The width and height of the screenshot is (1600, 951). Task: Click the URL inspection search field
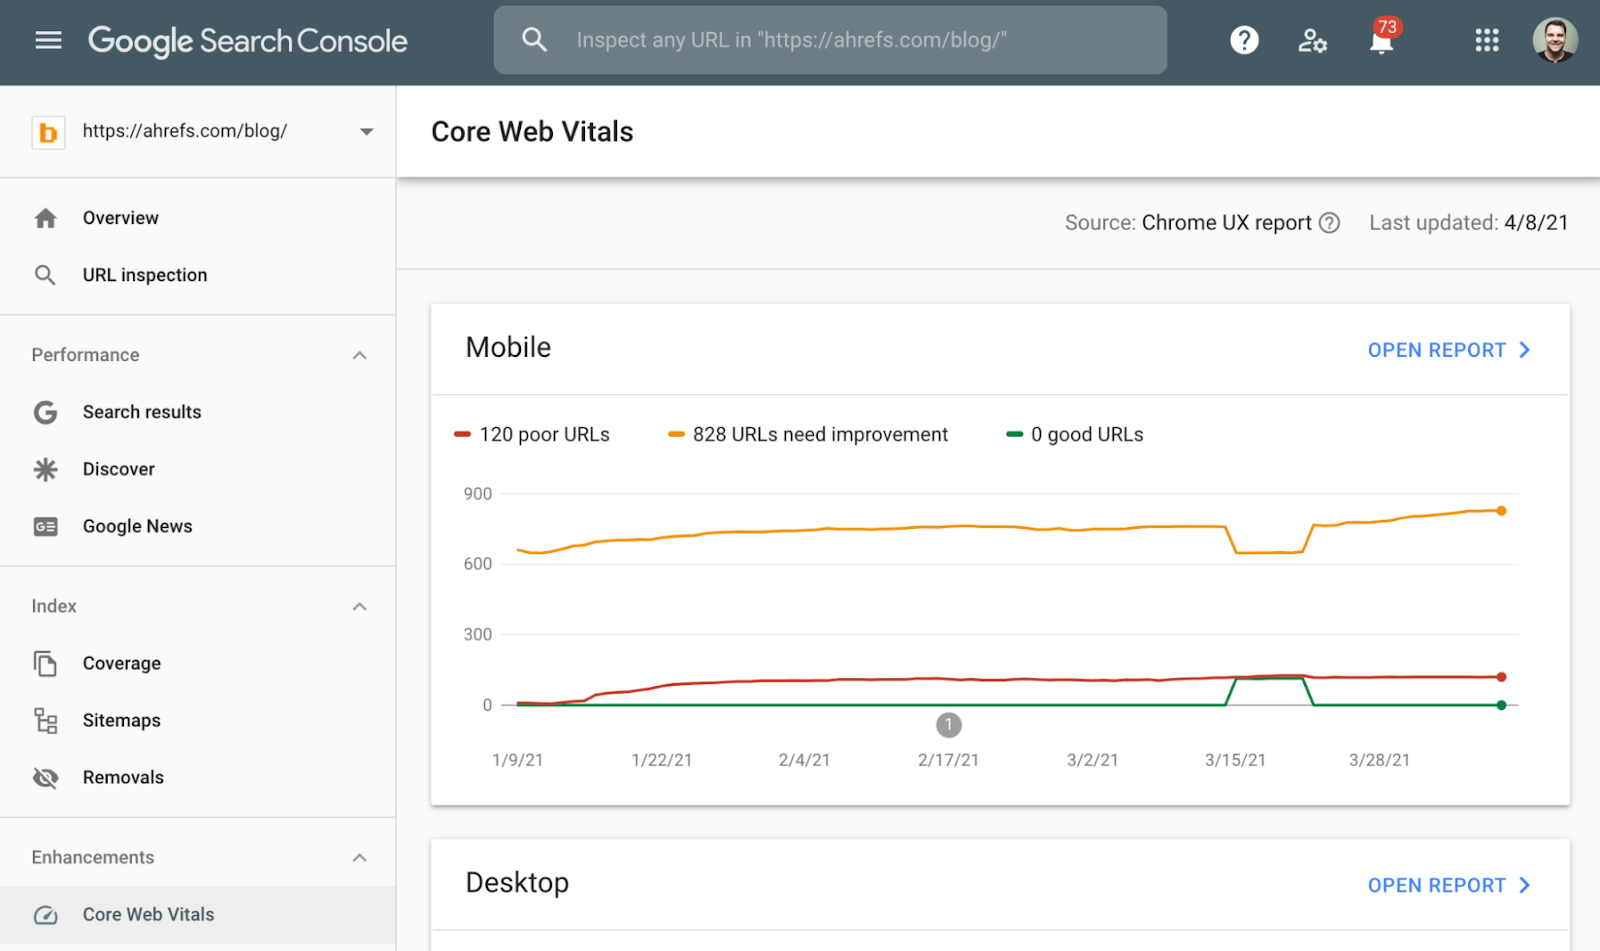click(x=830, y=40)
